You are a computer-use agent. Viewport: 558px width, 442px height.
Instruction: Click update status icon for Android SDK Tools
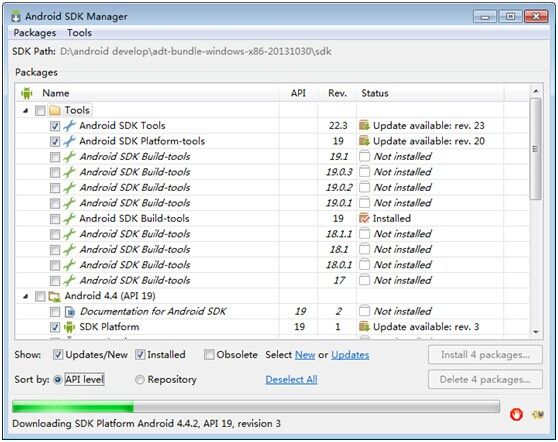click(x=364, y=126)
